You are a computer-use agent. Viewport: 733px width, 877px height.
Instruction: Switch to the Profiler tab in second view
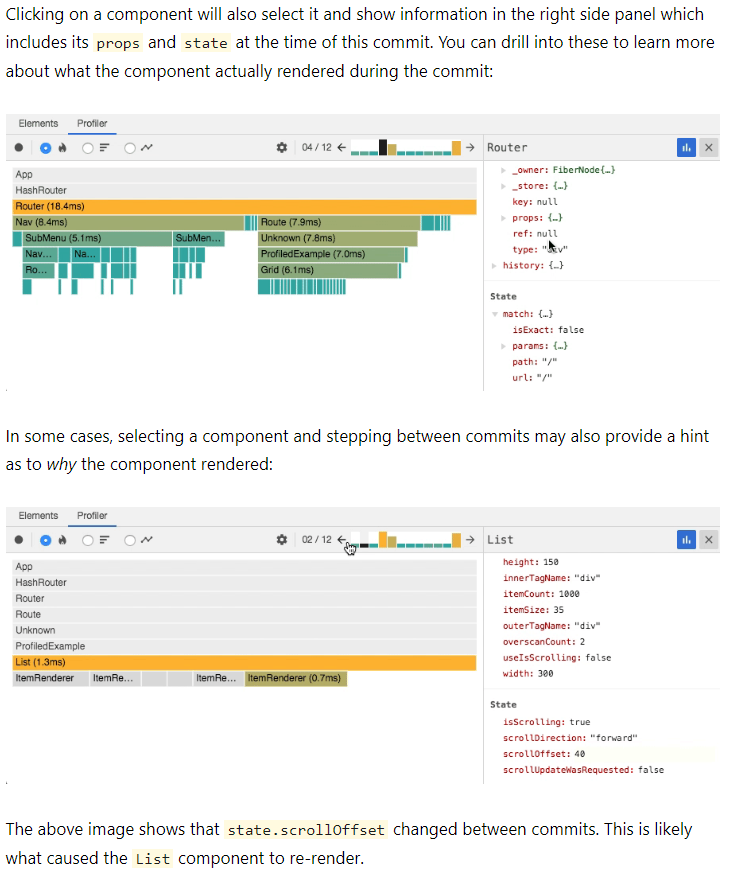click(x=91, y=515)
